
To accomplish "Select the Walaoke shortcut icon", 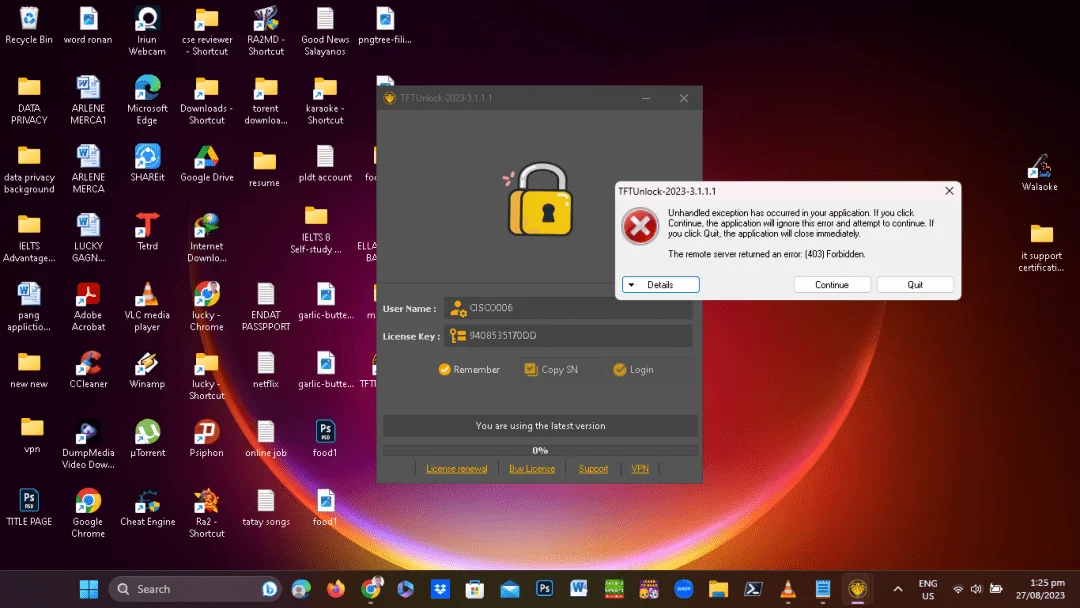I will coord(1039,172).
